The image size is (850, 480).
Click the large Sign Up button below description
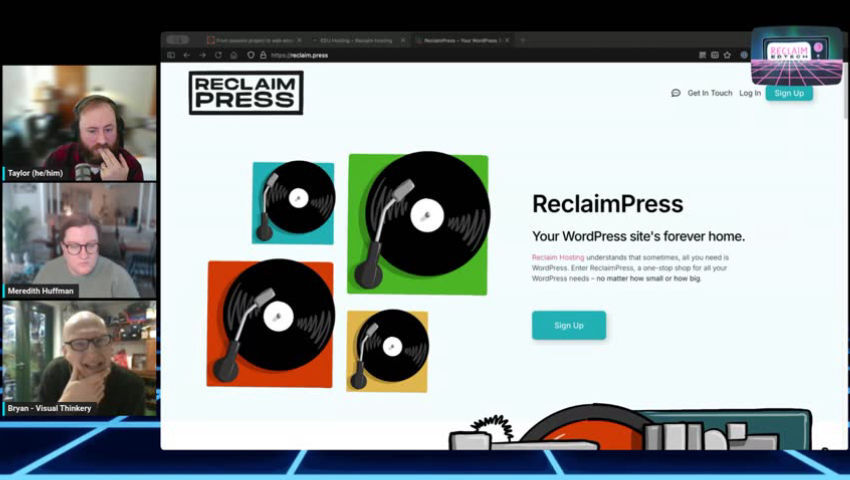569,325
